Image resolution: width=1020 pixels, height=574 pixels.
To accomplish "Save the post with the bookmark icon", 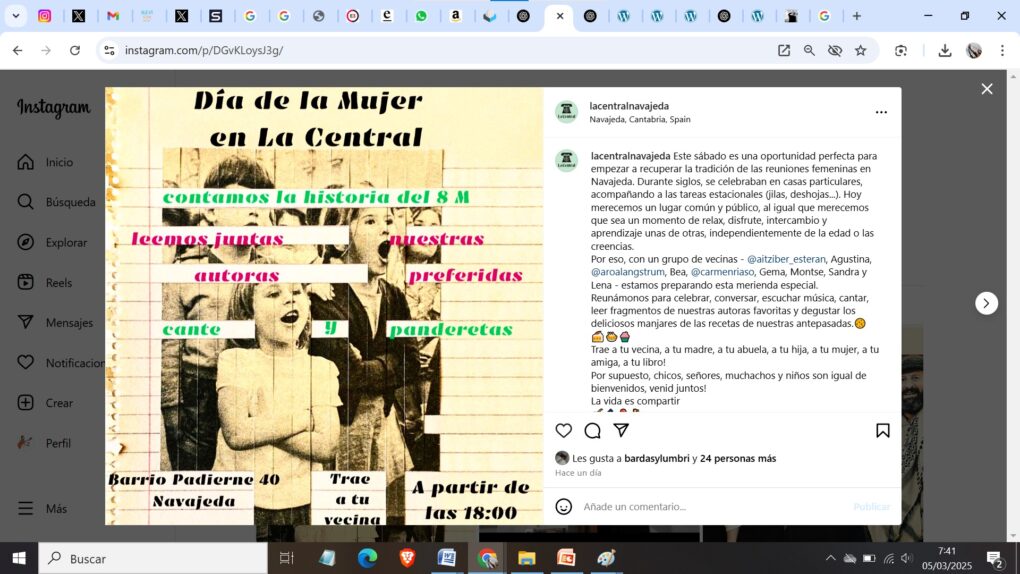I will coord(882,431).
